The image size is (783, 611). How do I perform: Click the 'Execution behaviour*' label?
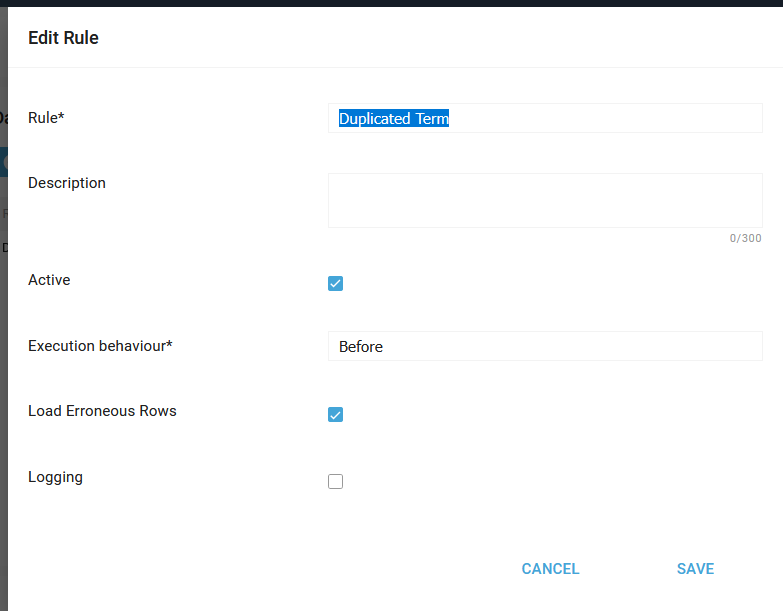pos(100,346)
